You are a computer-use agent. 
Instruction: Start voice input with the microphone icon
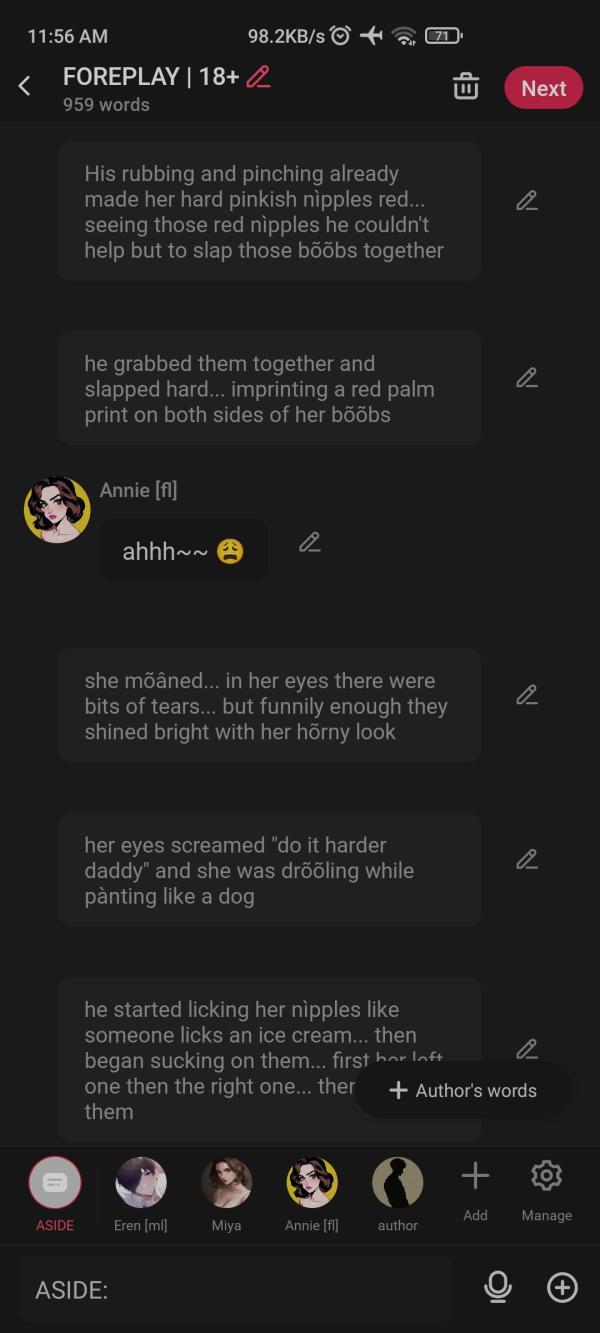coord(497,1288)
